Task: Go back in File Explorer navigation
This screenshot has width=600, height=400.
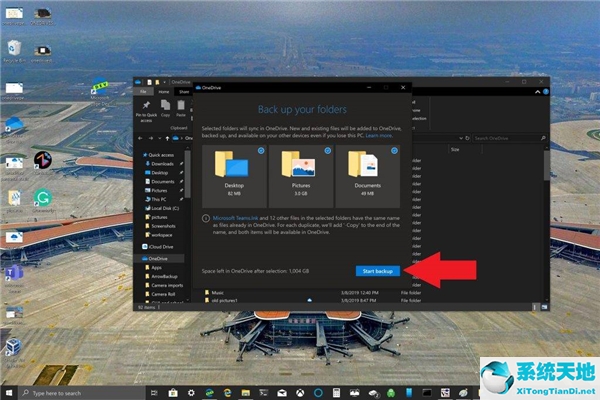Action: pyautogui.click(x=140, y=138)
